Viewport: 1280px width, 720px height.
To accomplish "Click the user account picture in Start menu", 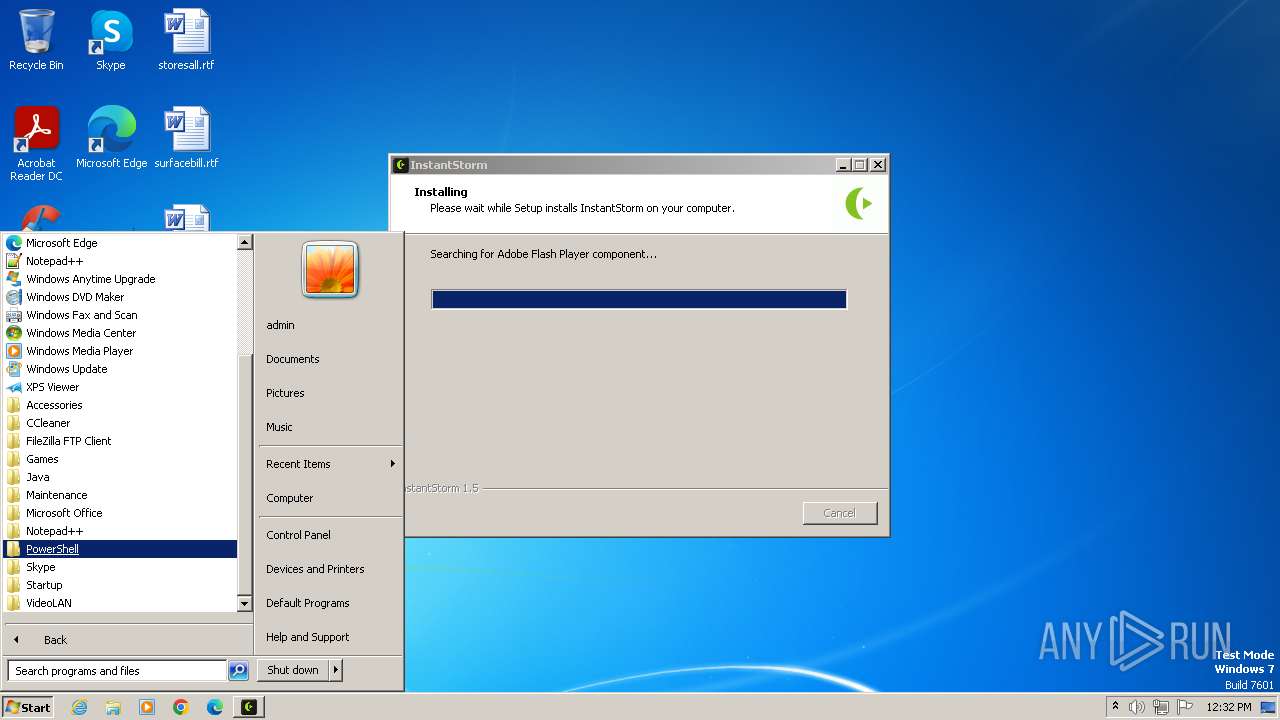I will (x=330, y=270).
